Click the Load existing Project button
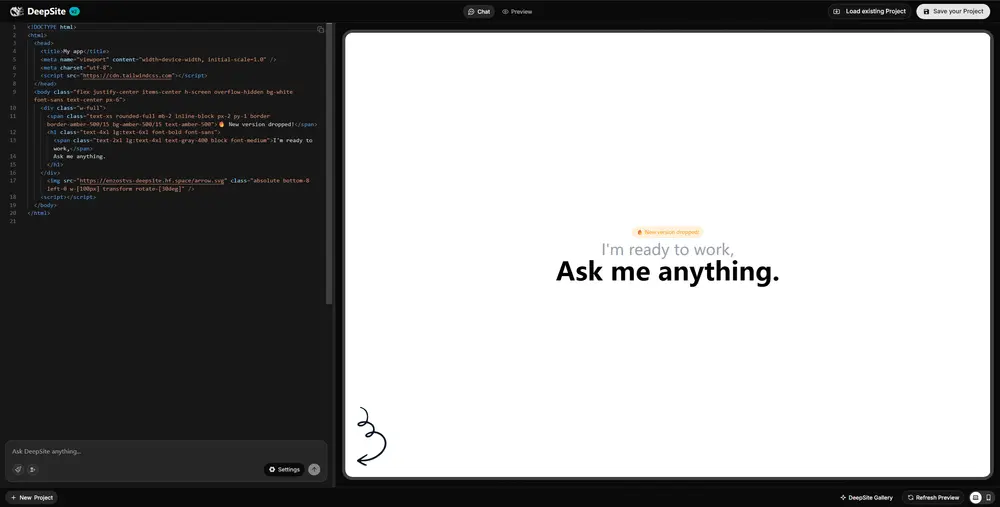Image resolution: width=1000 pixels, height=507 pixels. (x=869, y=11)
